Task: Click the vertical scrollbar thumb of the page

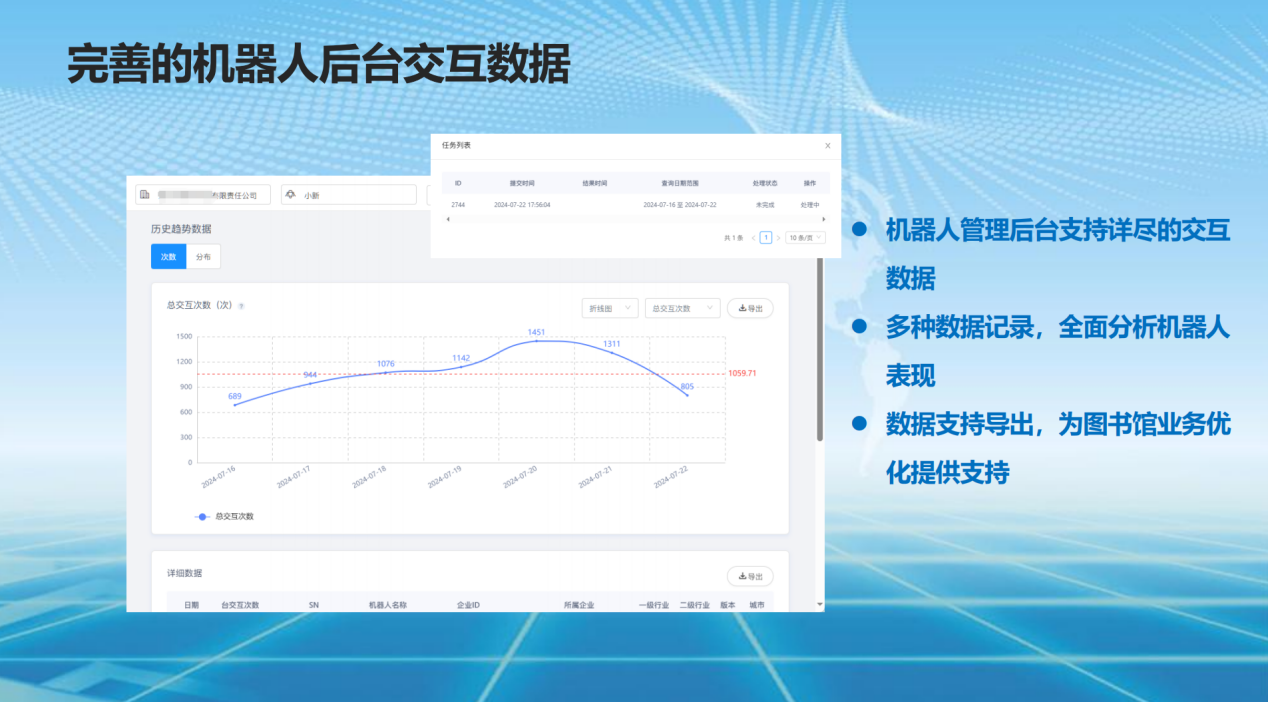Action: pos(820,350)
